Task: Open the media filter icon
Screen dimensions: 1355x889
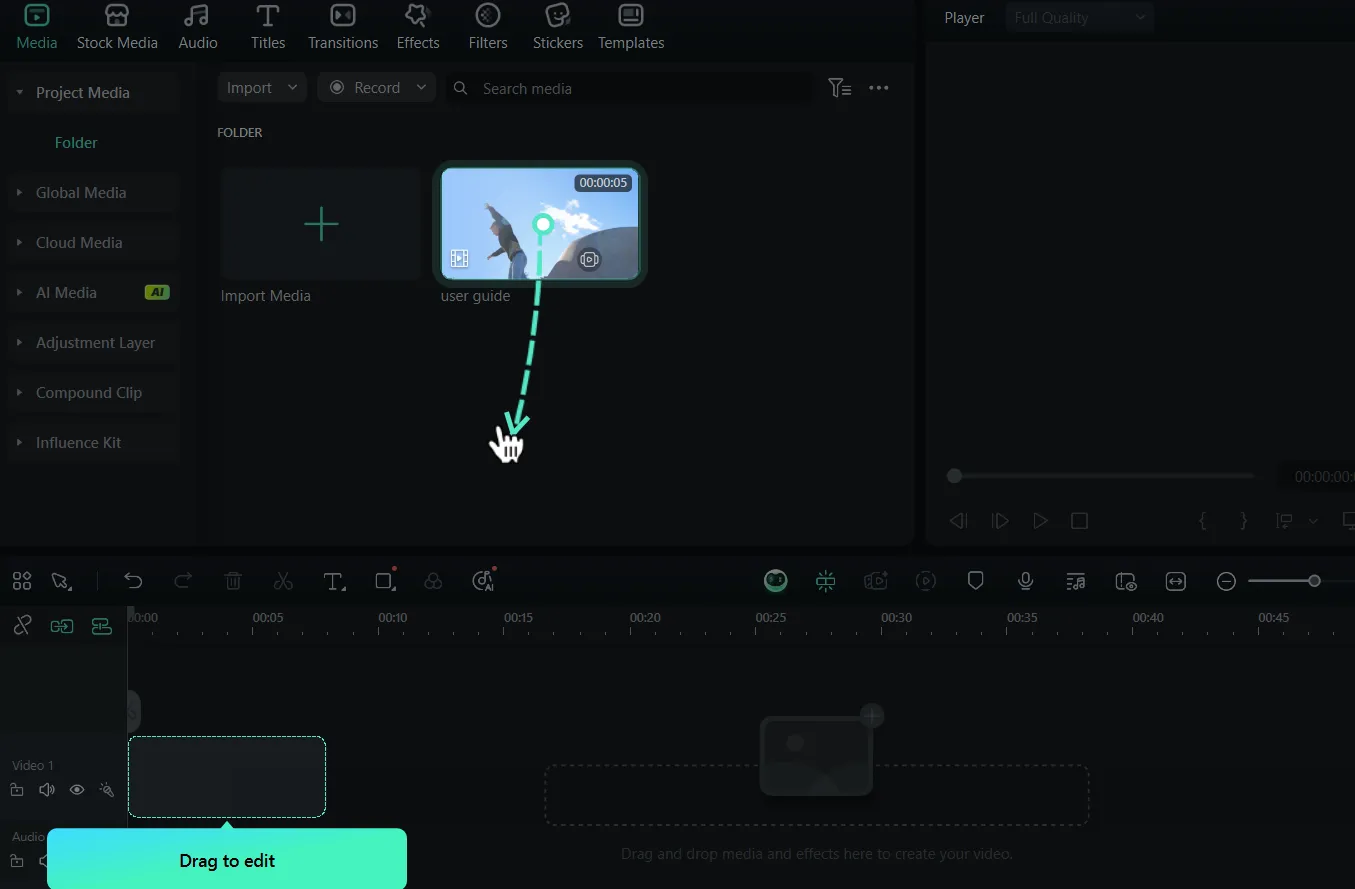Action: coord(839,88)
